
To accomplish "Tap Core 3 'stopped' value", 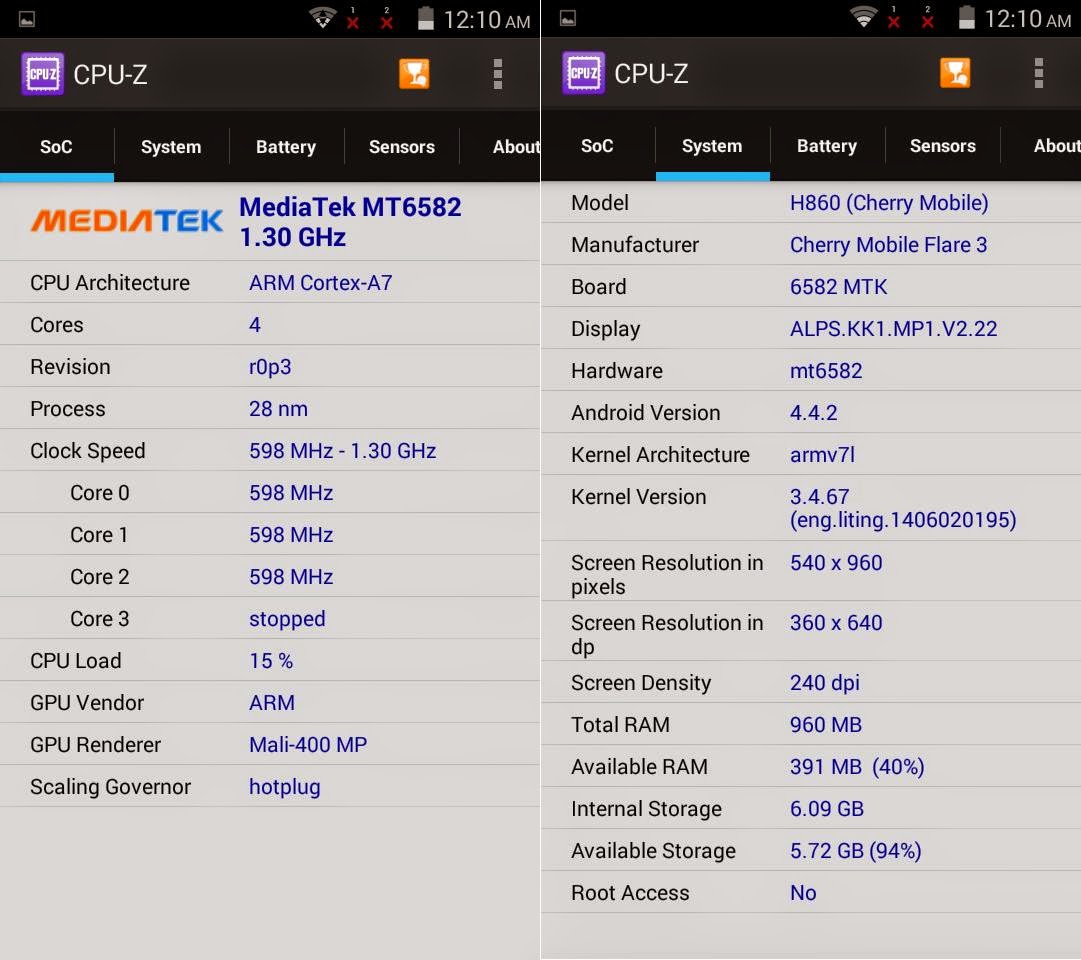I will click(x=287, y=619).
